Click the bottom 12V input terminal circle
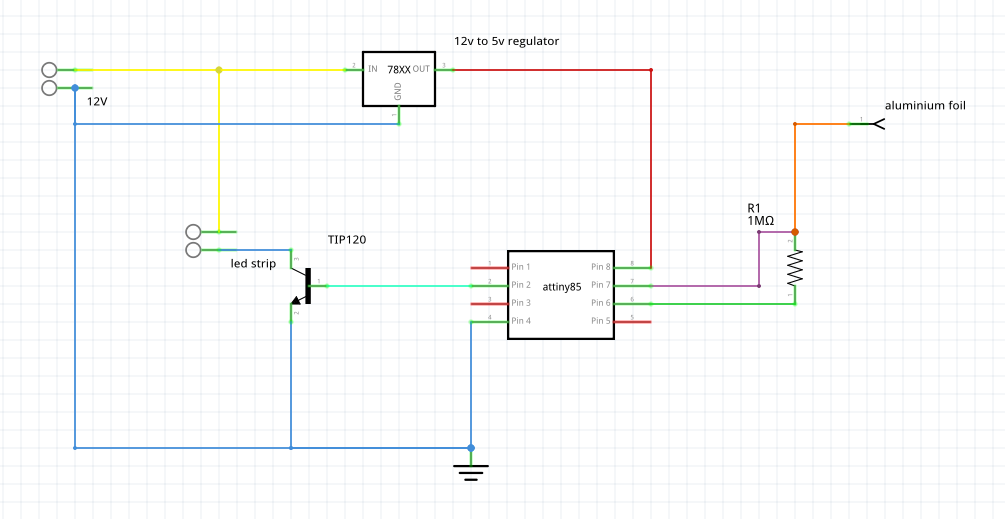The width and height of the screenshot is (1005, 519). 49,88
